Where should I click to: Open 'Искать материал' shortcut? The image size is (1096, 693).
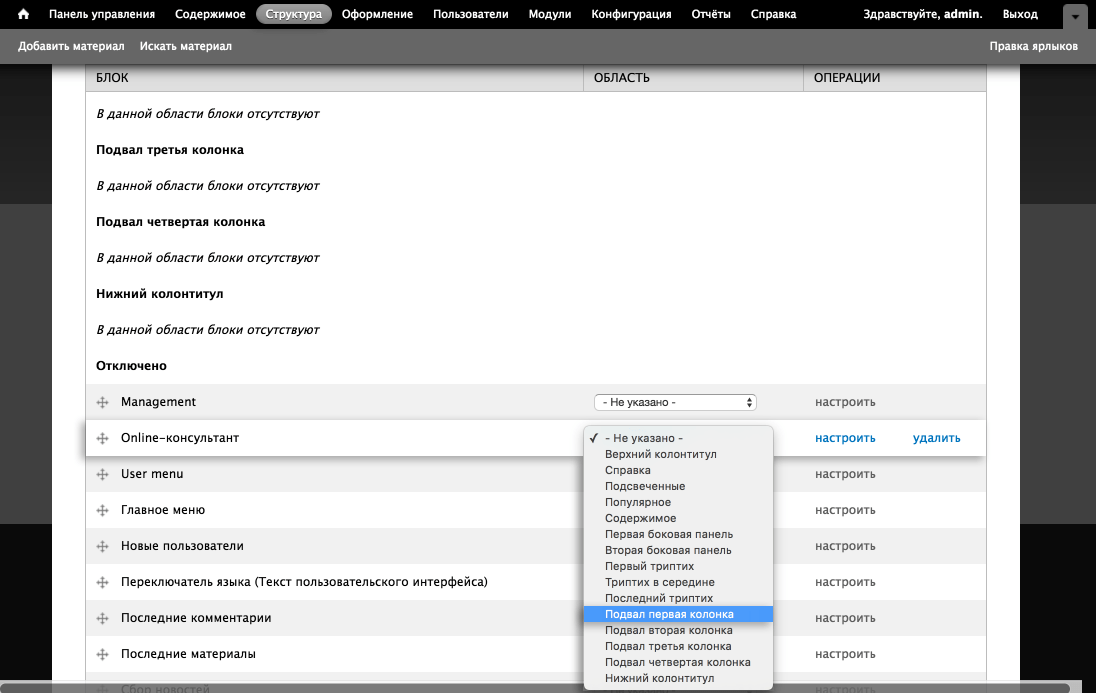click(186, 46)
